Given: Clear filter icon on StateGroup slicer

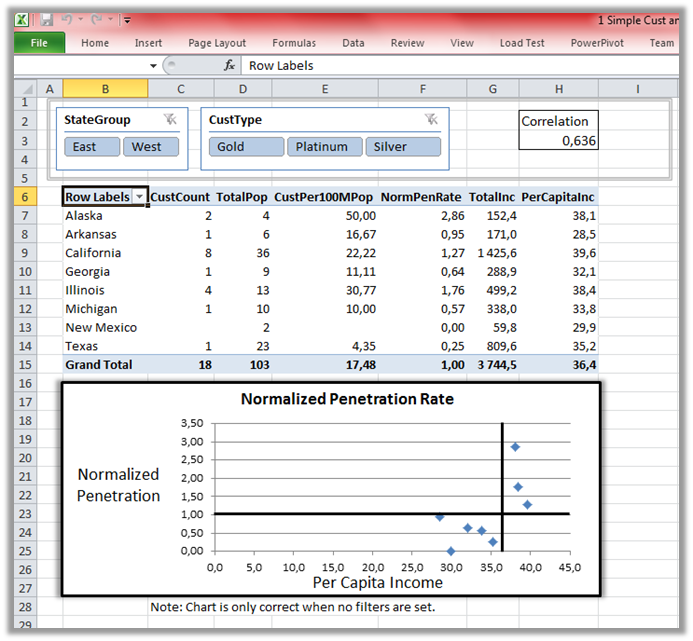Looking at the screenshot, I should tap(170, 120).
